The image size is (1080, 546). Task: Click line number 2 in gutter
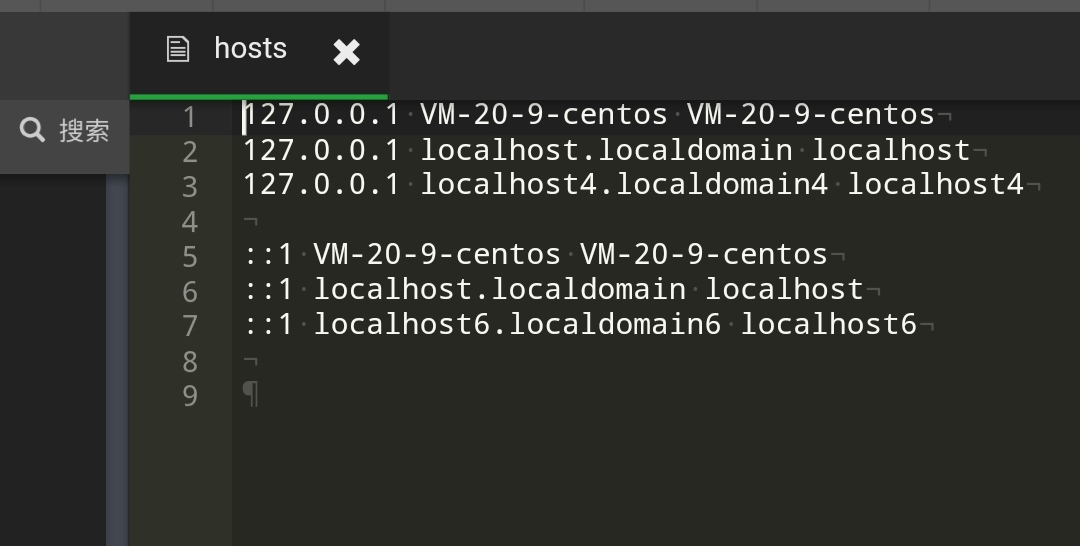(x=189, y=152)
